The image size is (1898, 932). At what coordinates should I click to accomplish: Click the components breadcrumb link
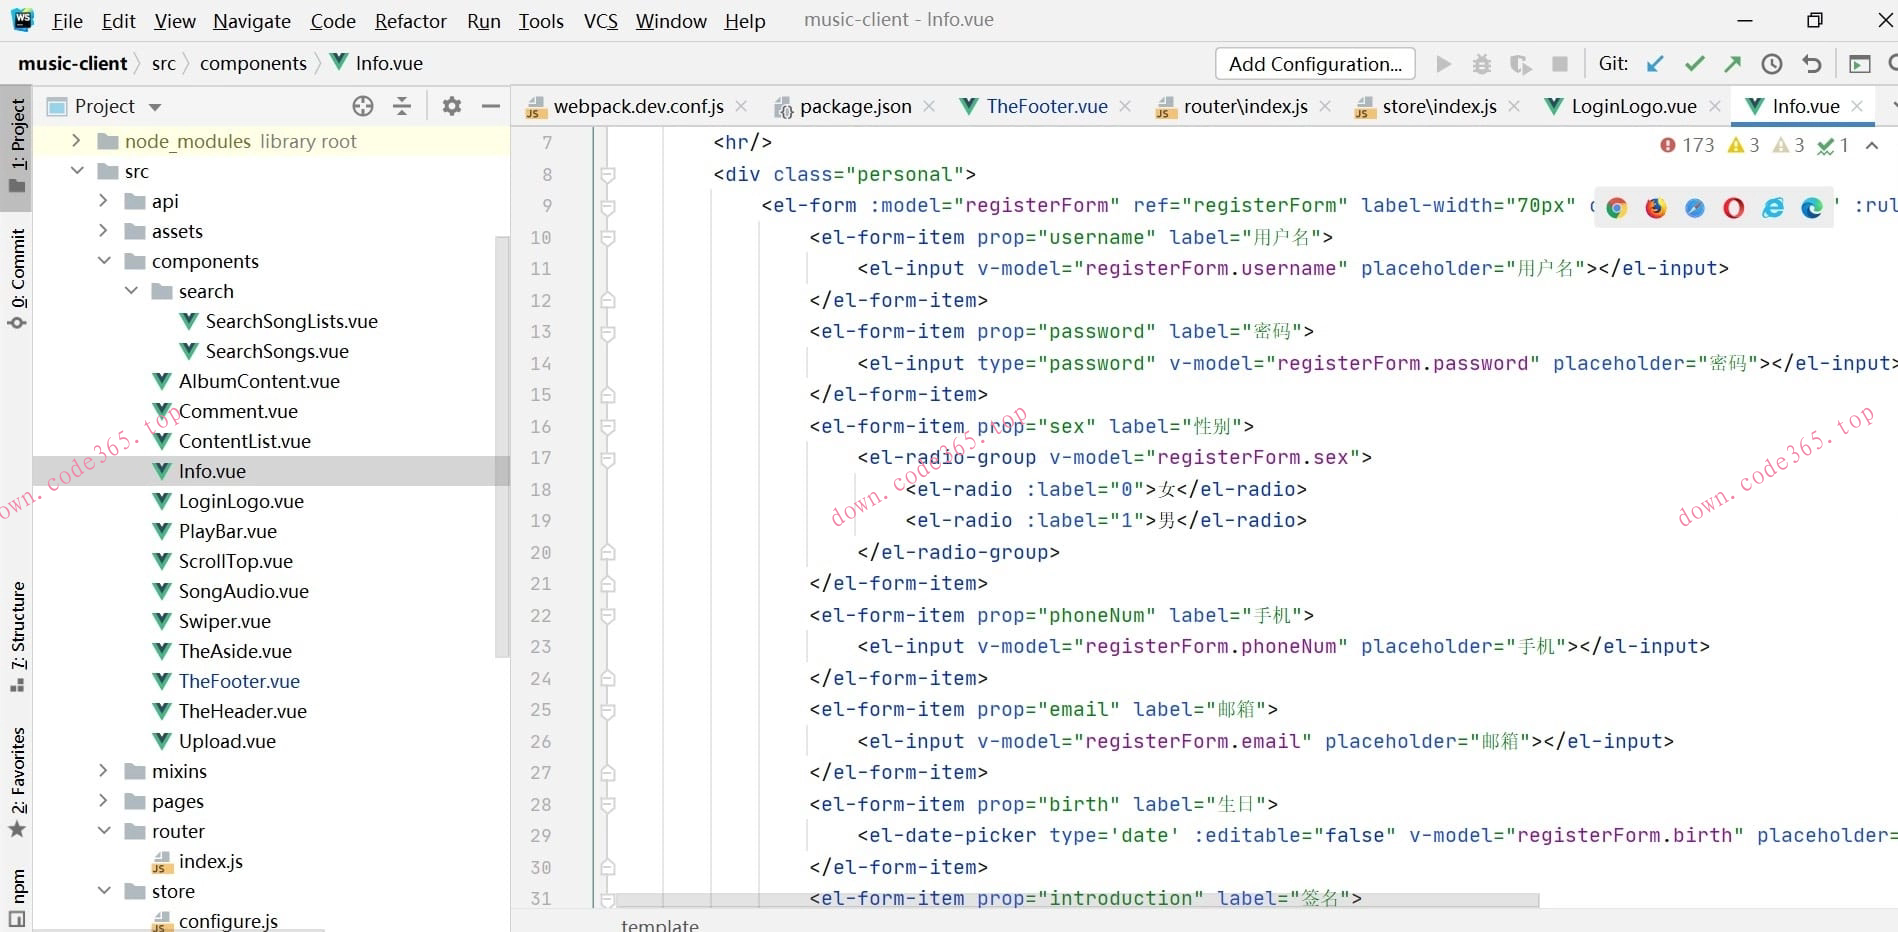[253, 63]
